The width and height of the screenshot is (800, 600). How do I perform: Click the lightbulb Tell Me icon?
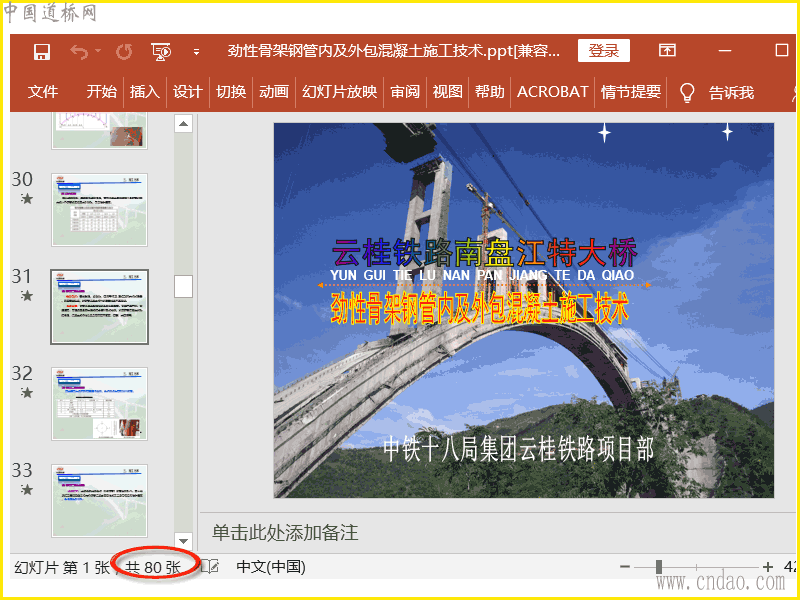pos(687,93)
